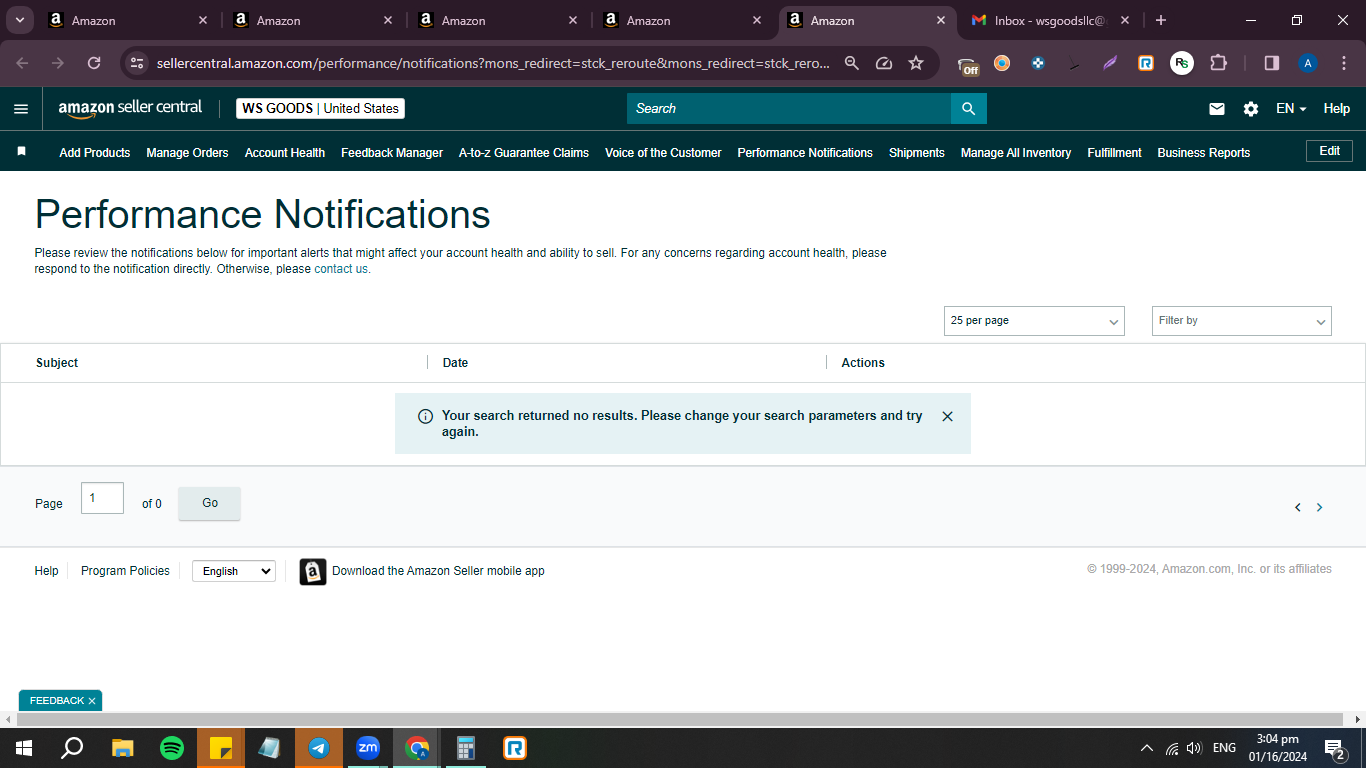The width and height of the screenshot is (1366, 768).
Task: Close the FEEDBACK tab widget
Action: (x=92, y=701)
